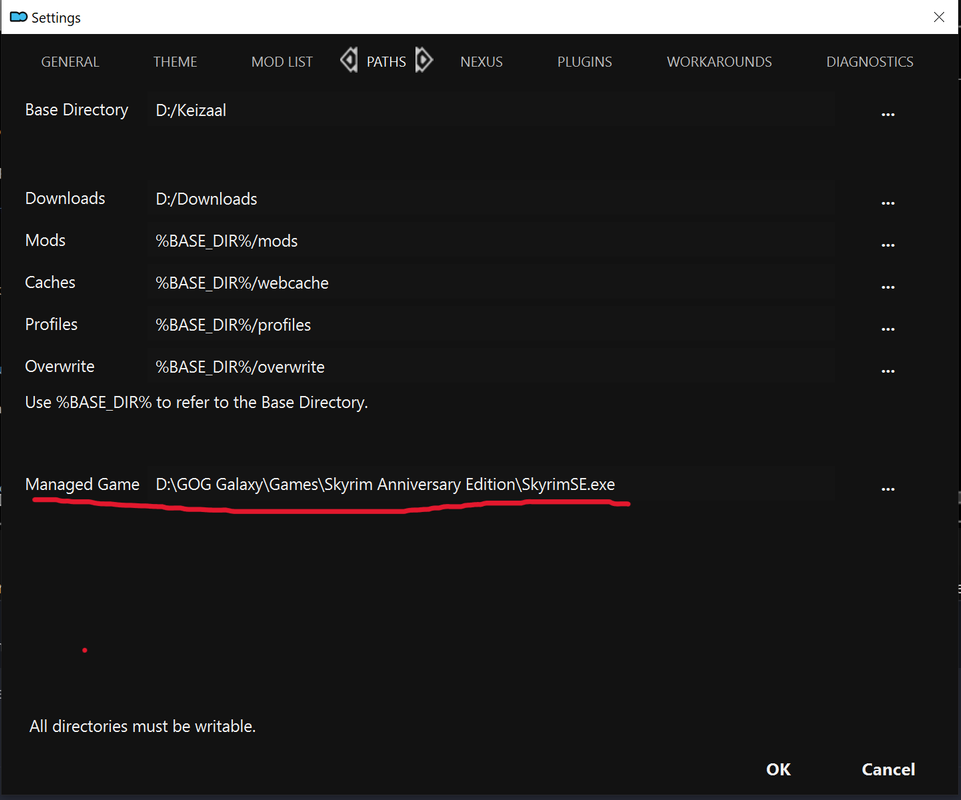The height and width of the screenshot is (800, 961).
Task: Browse for Base Directory folder
Action: (x=887, y=115)
